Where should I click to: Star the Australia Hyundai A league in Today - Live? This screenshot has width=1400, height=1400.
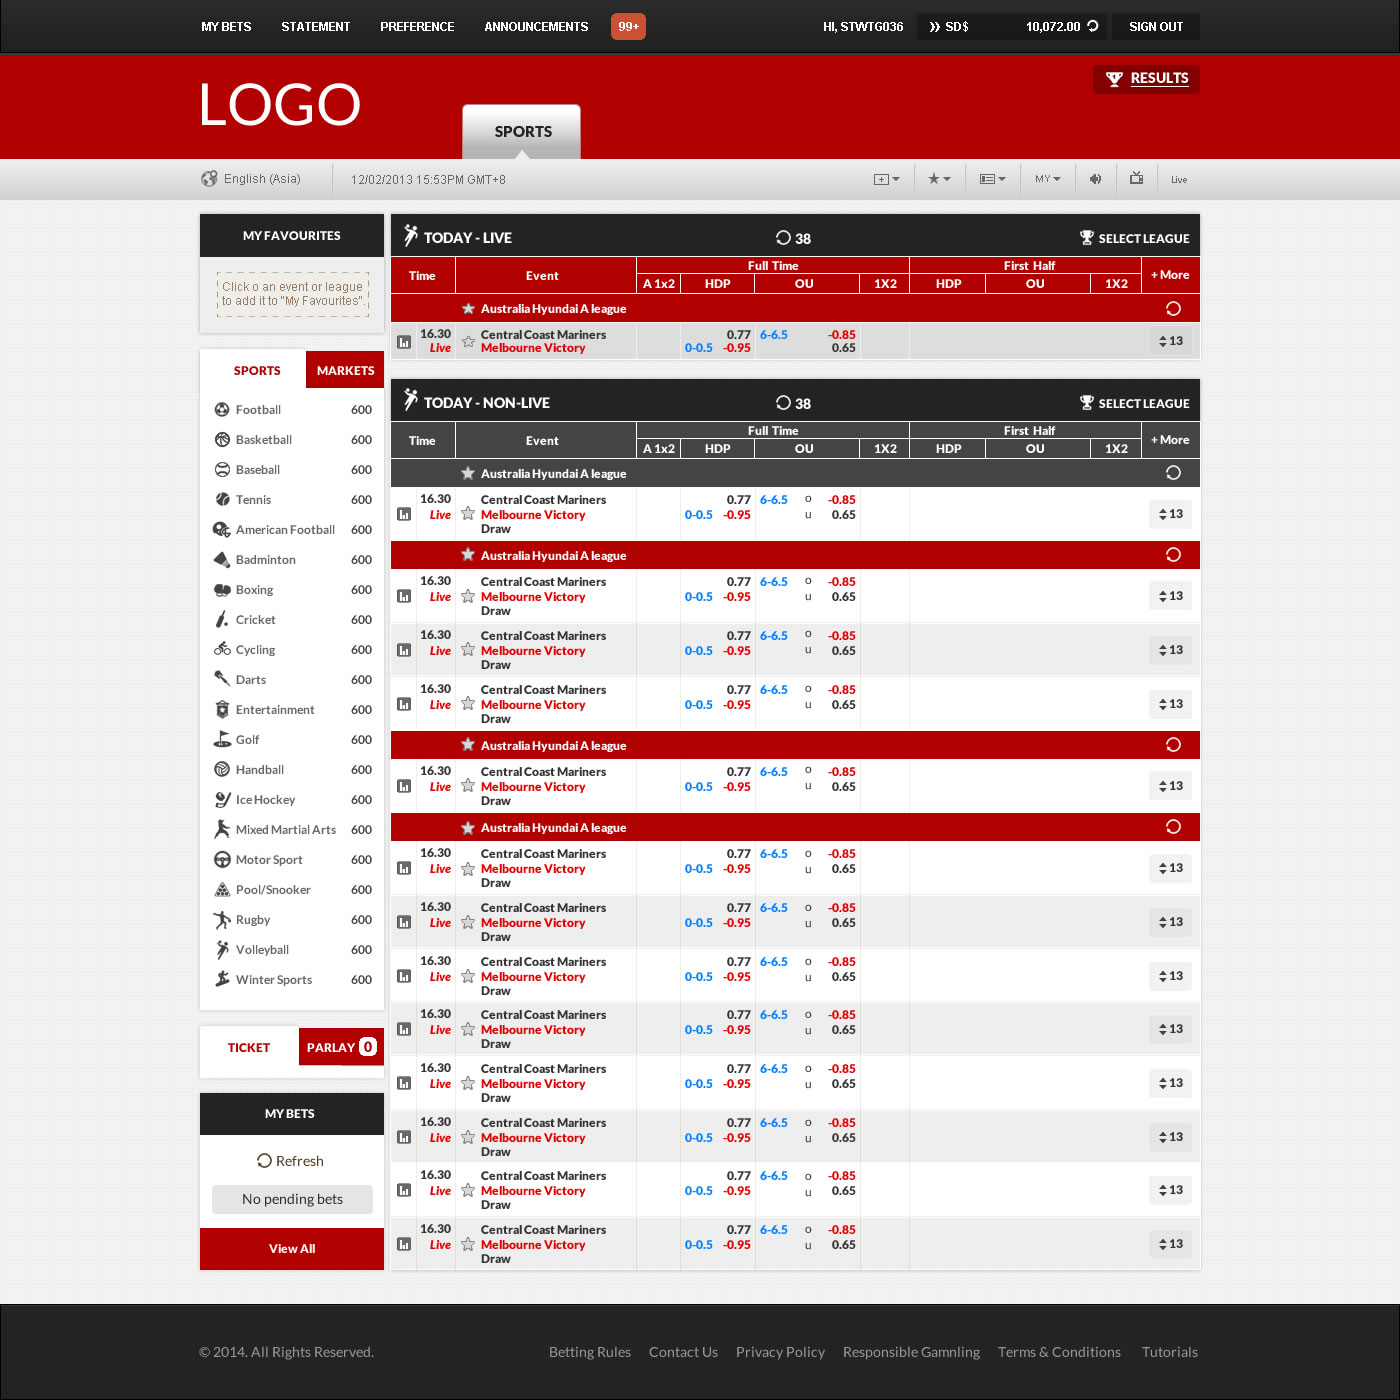click(468, 309)
